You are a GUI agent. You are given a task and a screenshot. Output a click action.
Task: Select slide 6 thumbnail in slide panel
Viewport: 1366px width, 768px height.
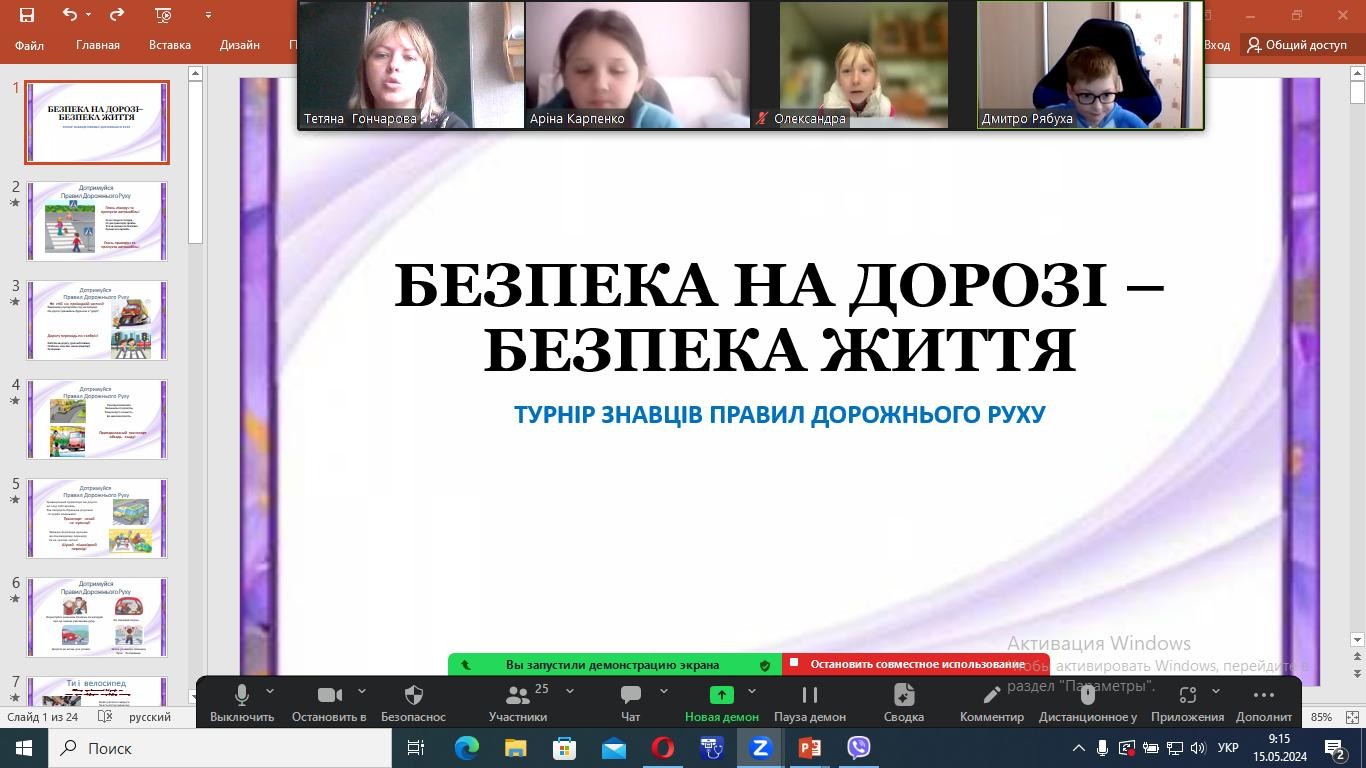(97, 617)
